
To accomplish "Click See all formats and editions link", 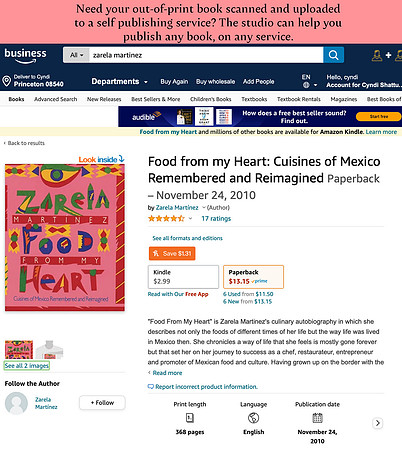I will pos(187,238).
